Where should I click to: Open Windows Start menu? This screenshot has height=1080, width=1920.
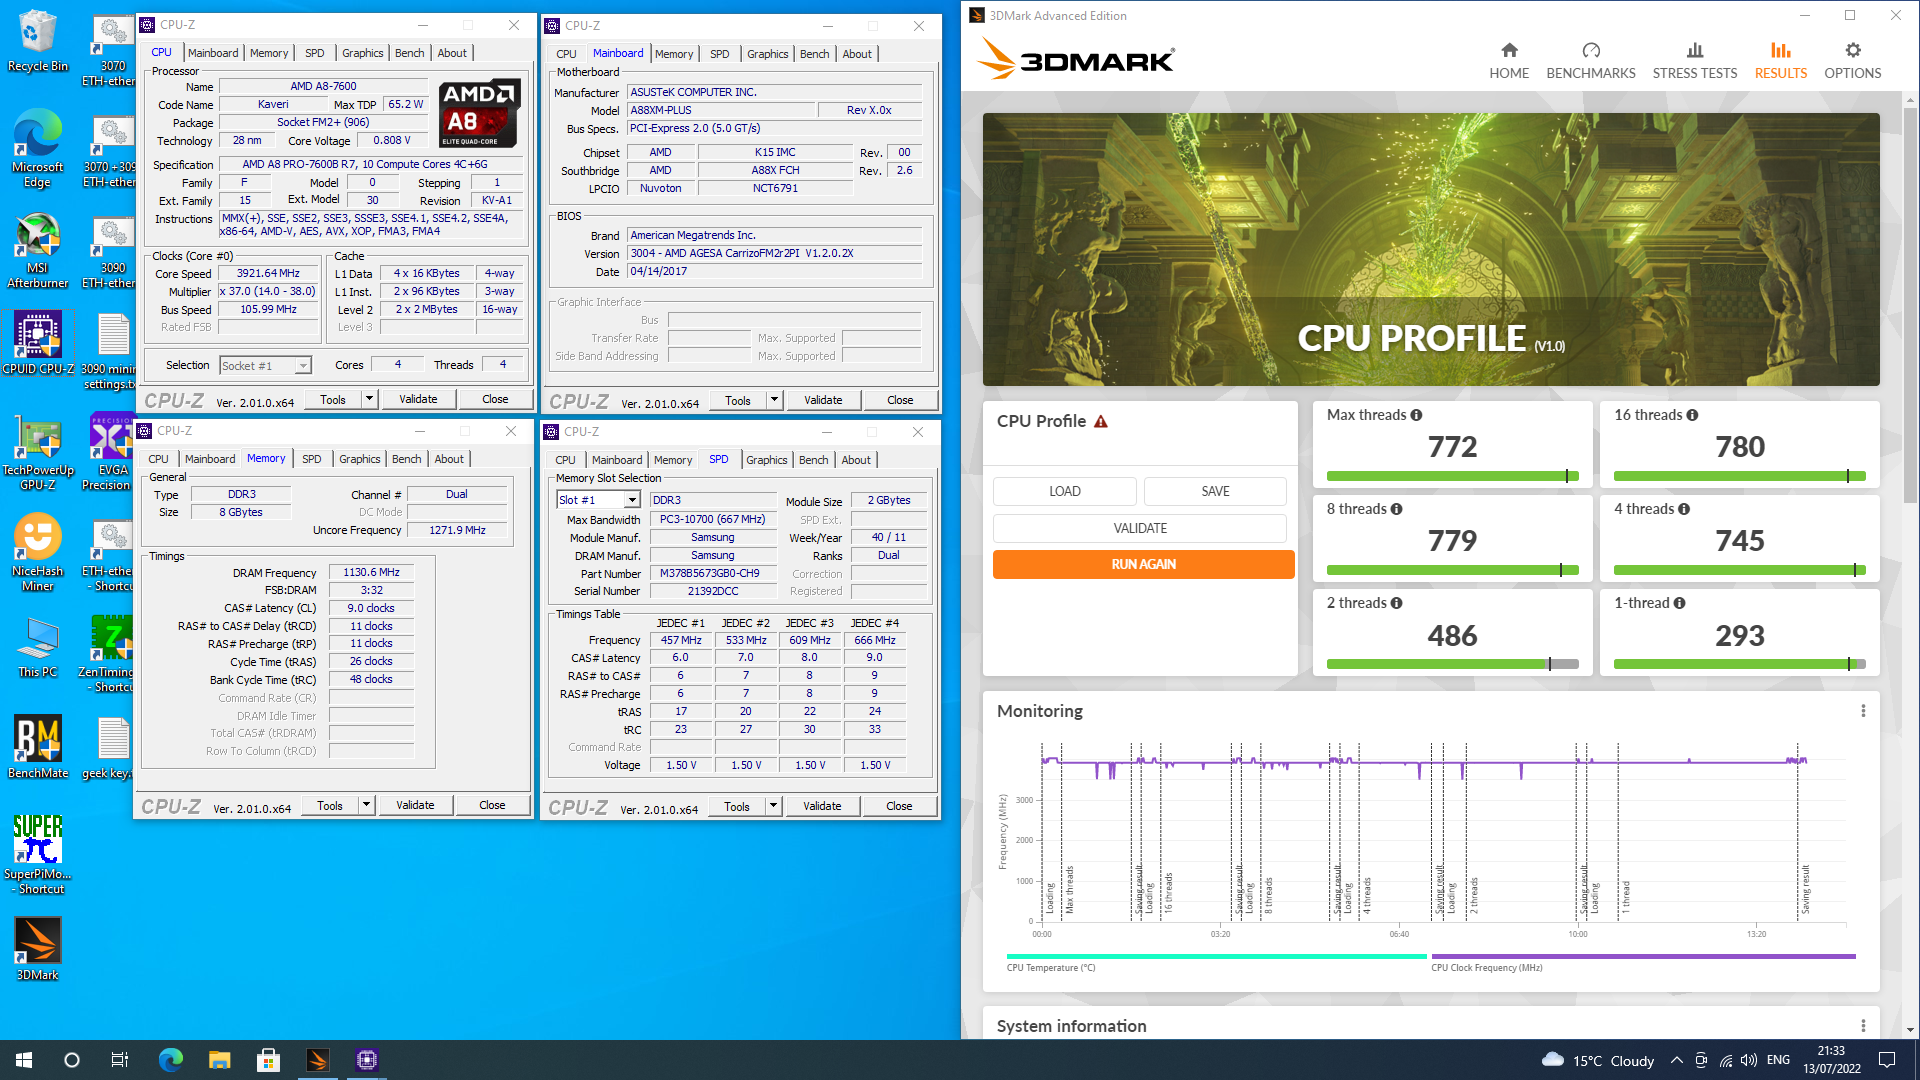24,1060
